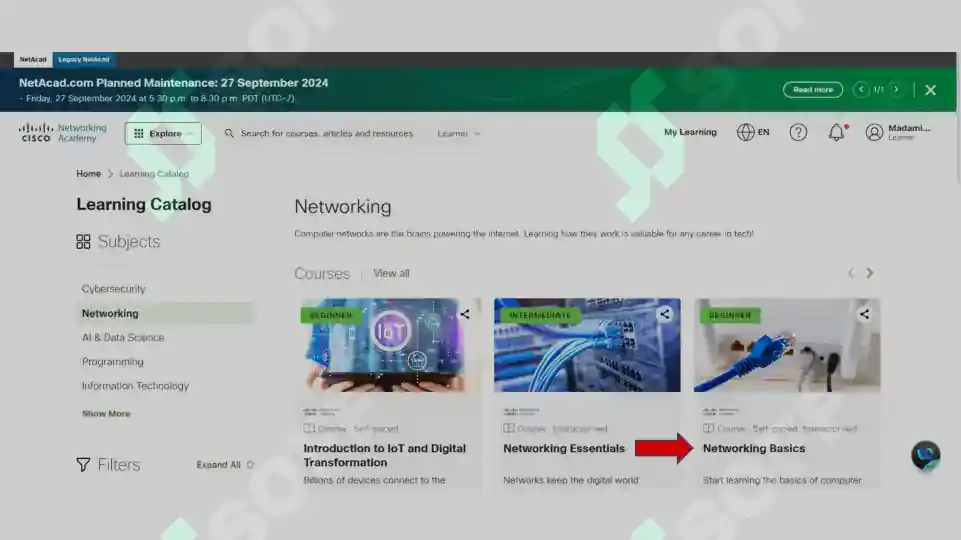Click the Intermediate badge on Networking Essentials
This screenshot has width=961, height=540.
540,315
